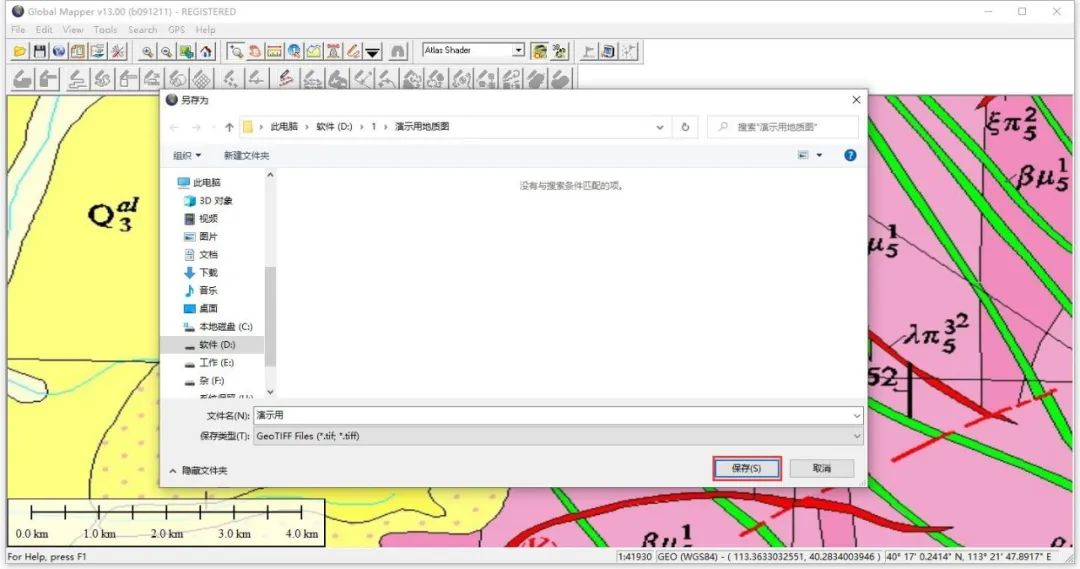
Task: Select the Zoom tool with dashed box
Action: coord(236,51)
